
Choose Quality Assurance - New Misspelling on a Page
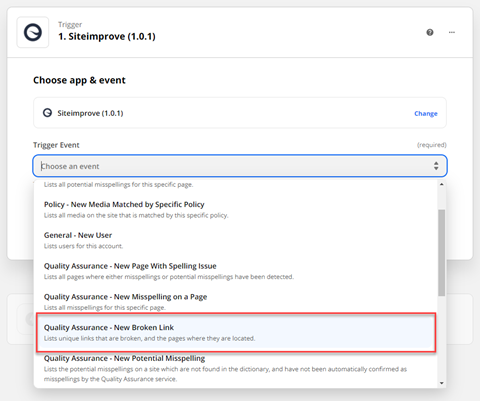pyautogui.click(x=236, y=301)
